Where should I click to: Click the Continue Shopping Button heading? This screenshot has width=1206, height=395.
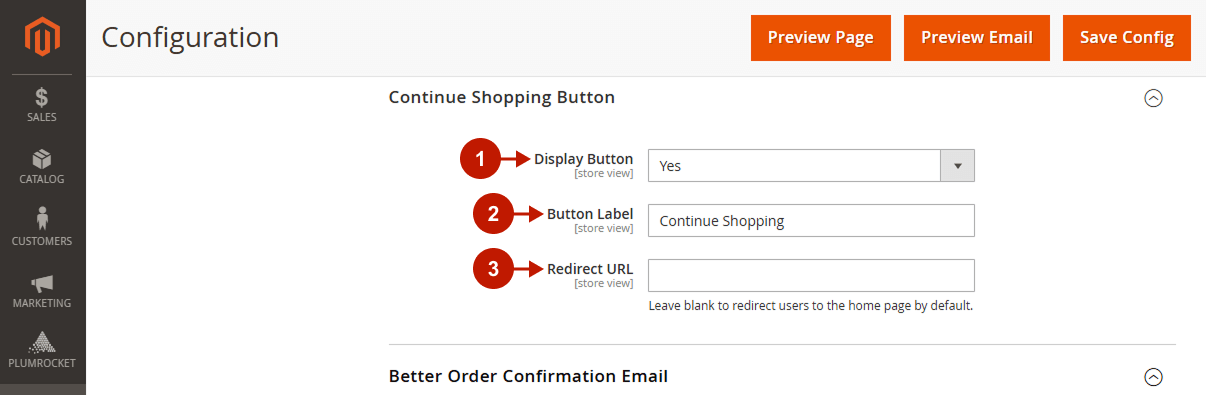(x=502, y=98)
